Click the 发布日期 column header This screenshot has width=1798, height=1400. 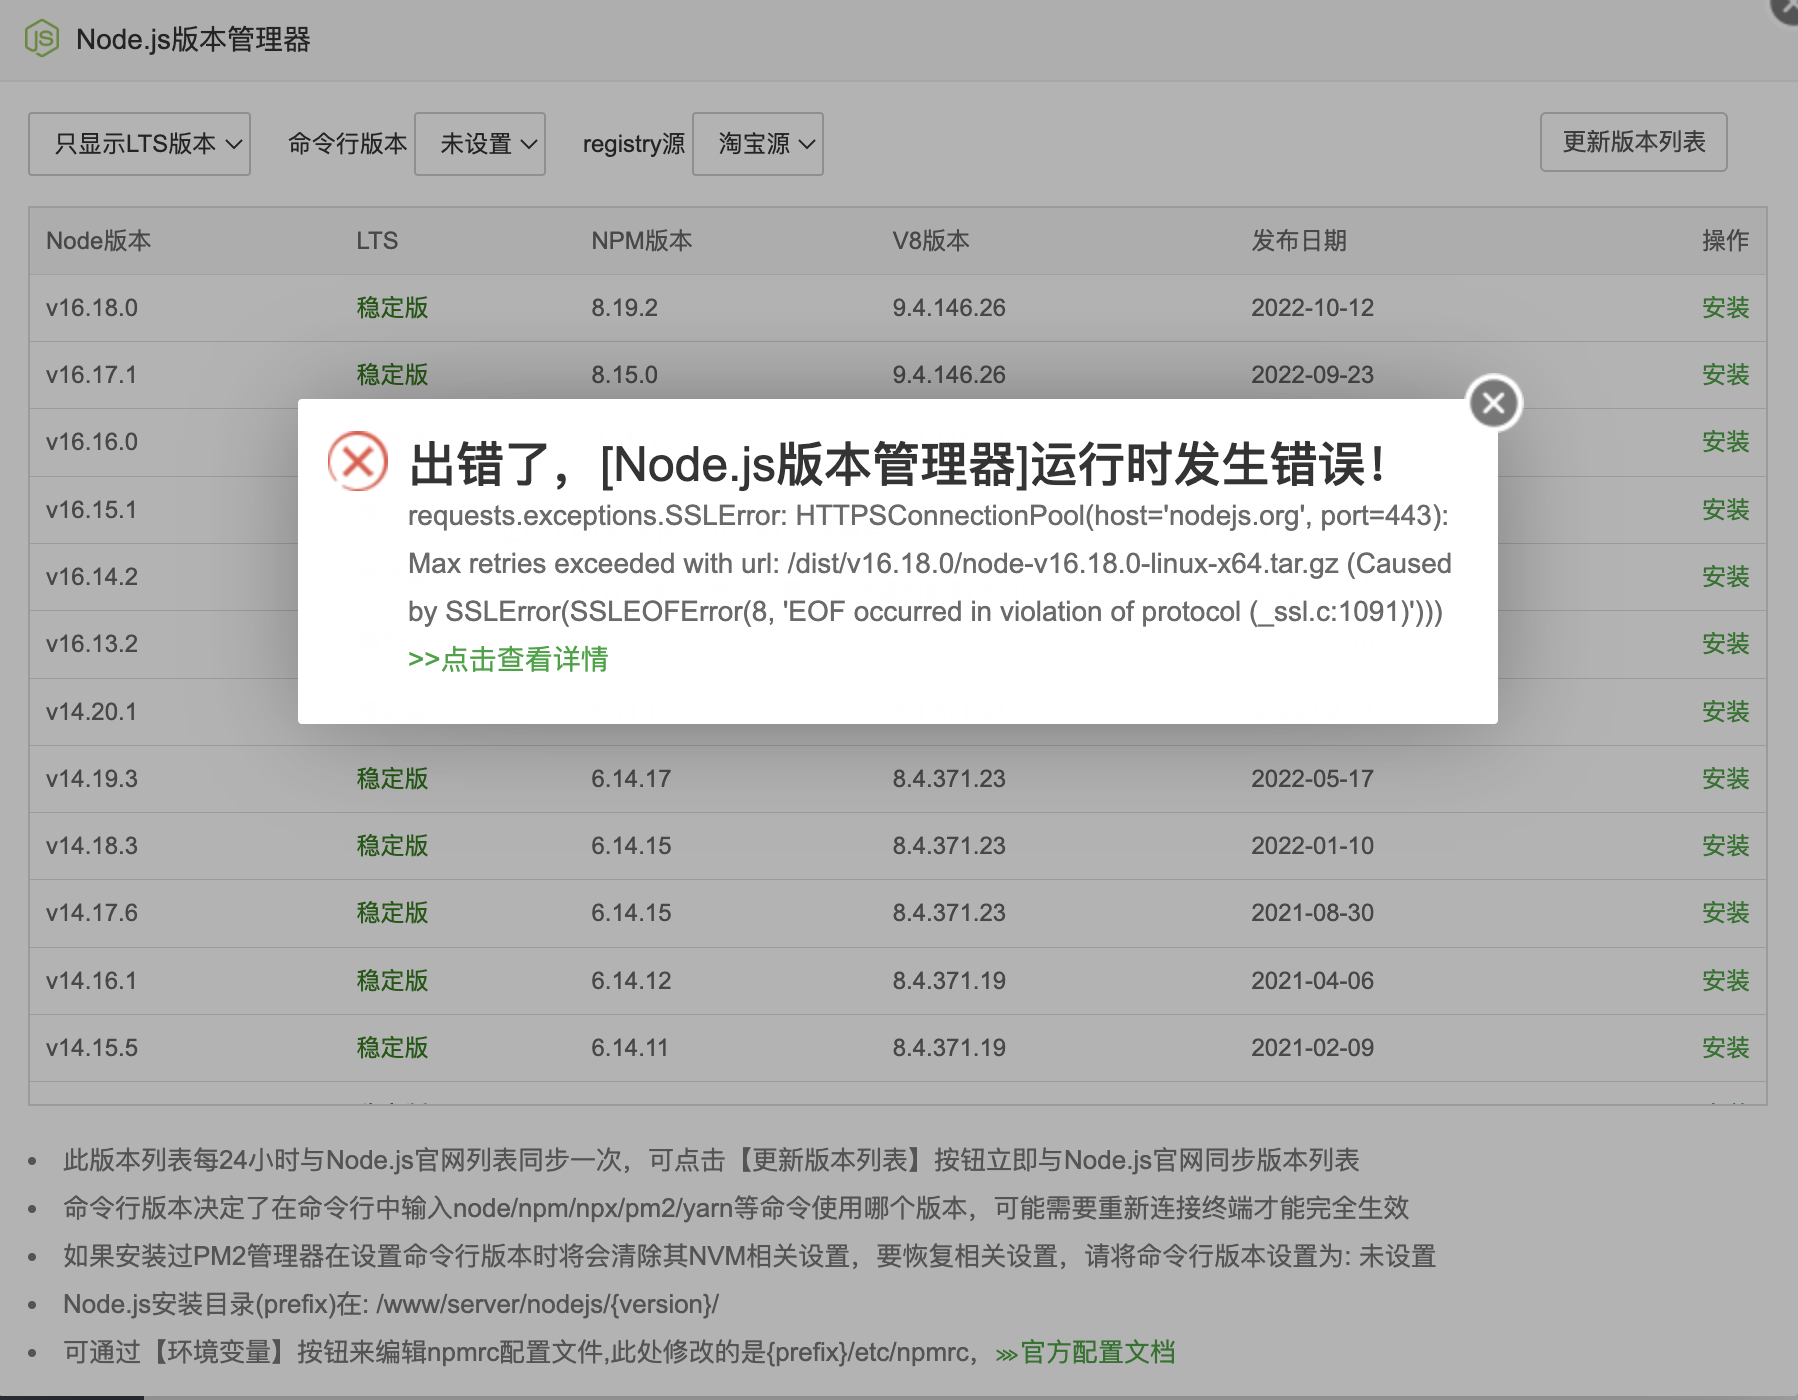[1299, 241]
